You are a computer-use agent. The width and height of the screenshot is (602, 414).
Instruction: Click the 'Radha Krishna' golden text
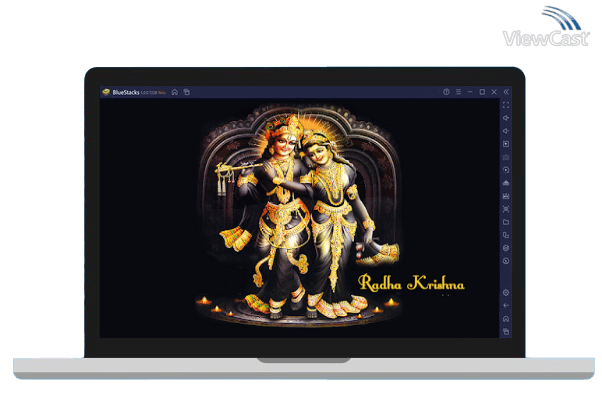pos(411,283)
